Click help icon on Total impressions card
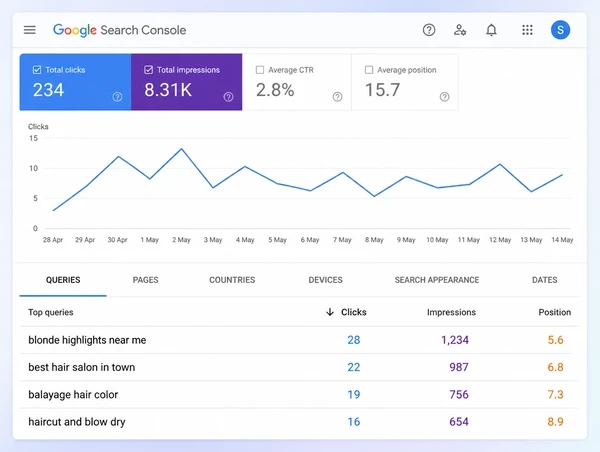 228,97
